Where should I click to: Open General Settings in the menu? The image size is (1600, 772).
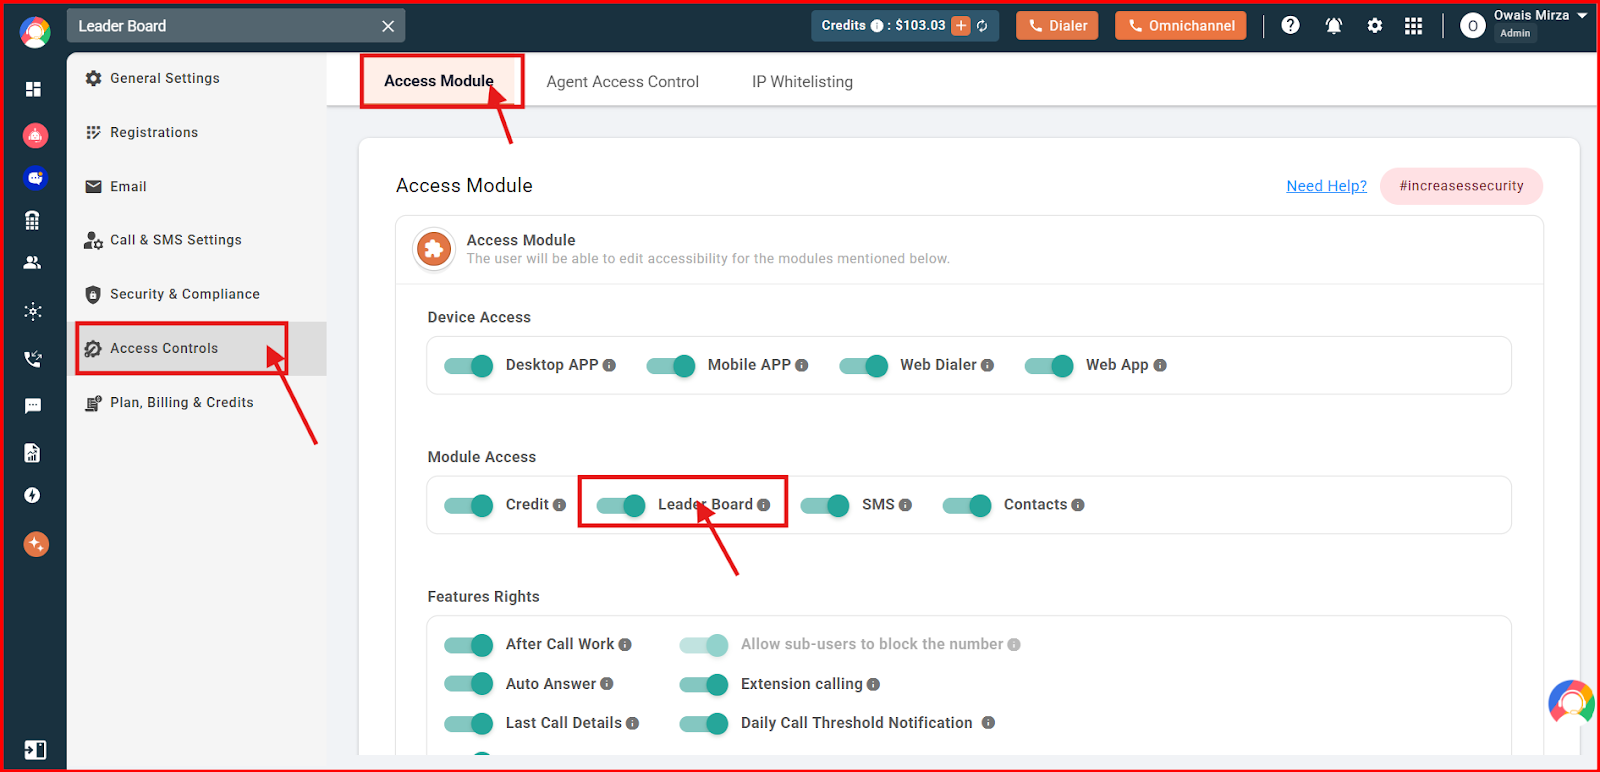pyautogui.click(x=196, y=78)
